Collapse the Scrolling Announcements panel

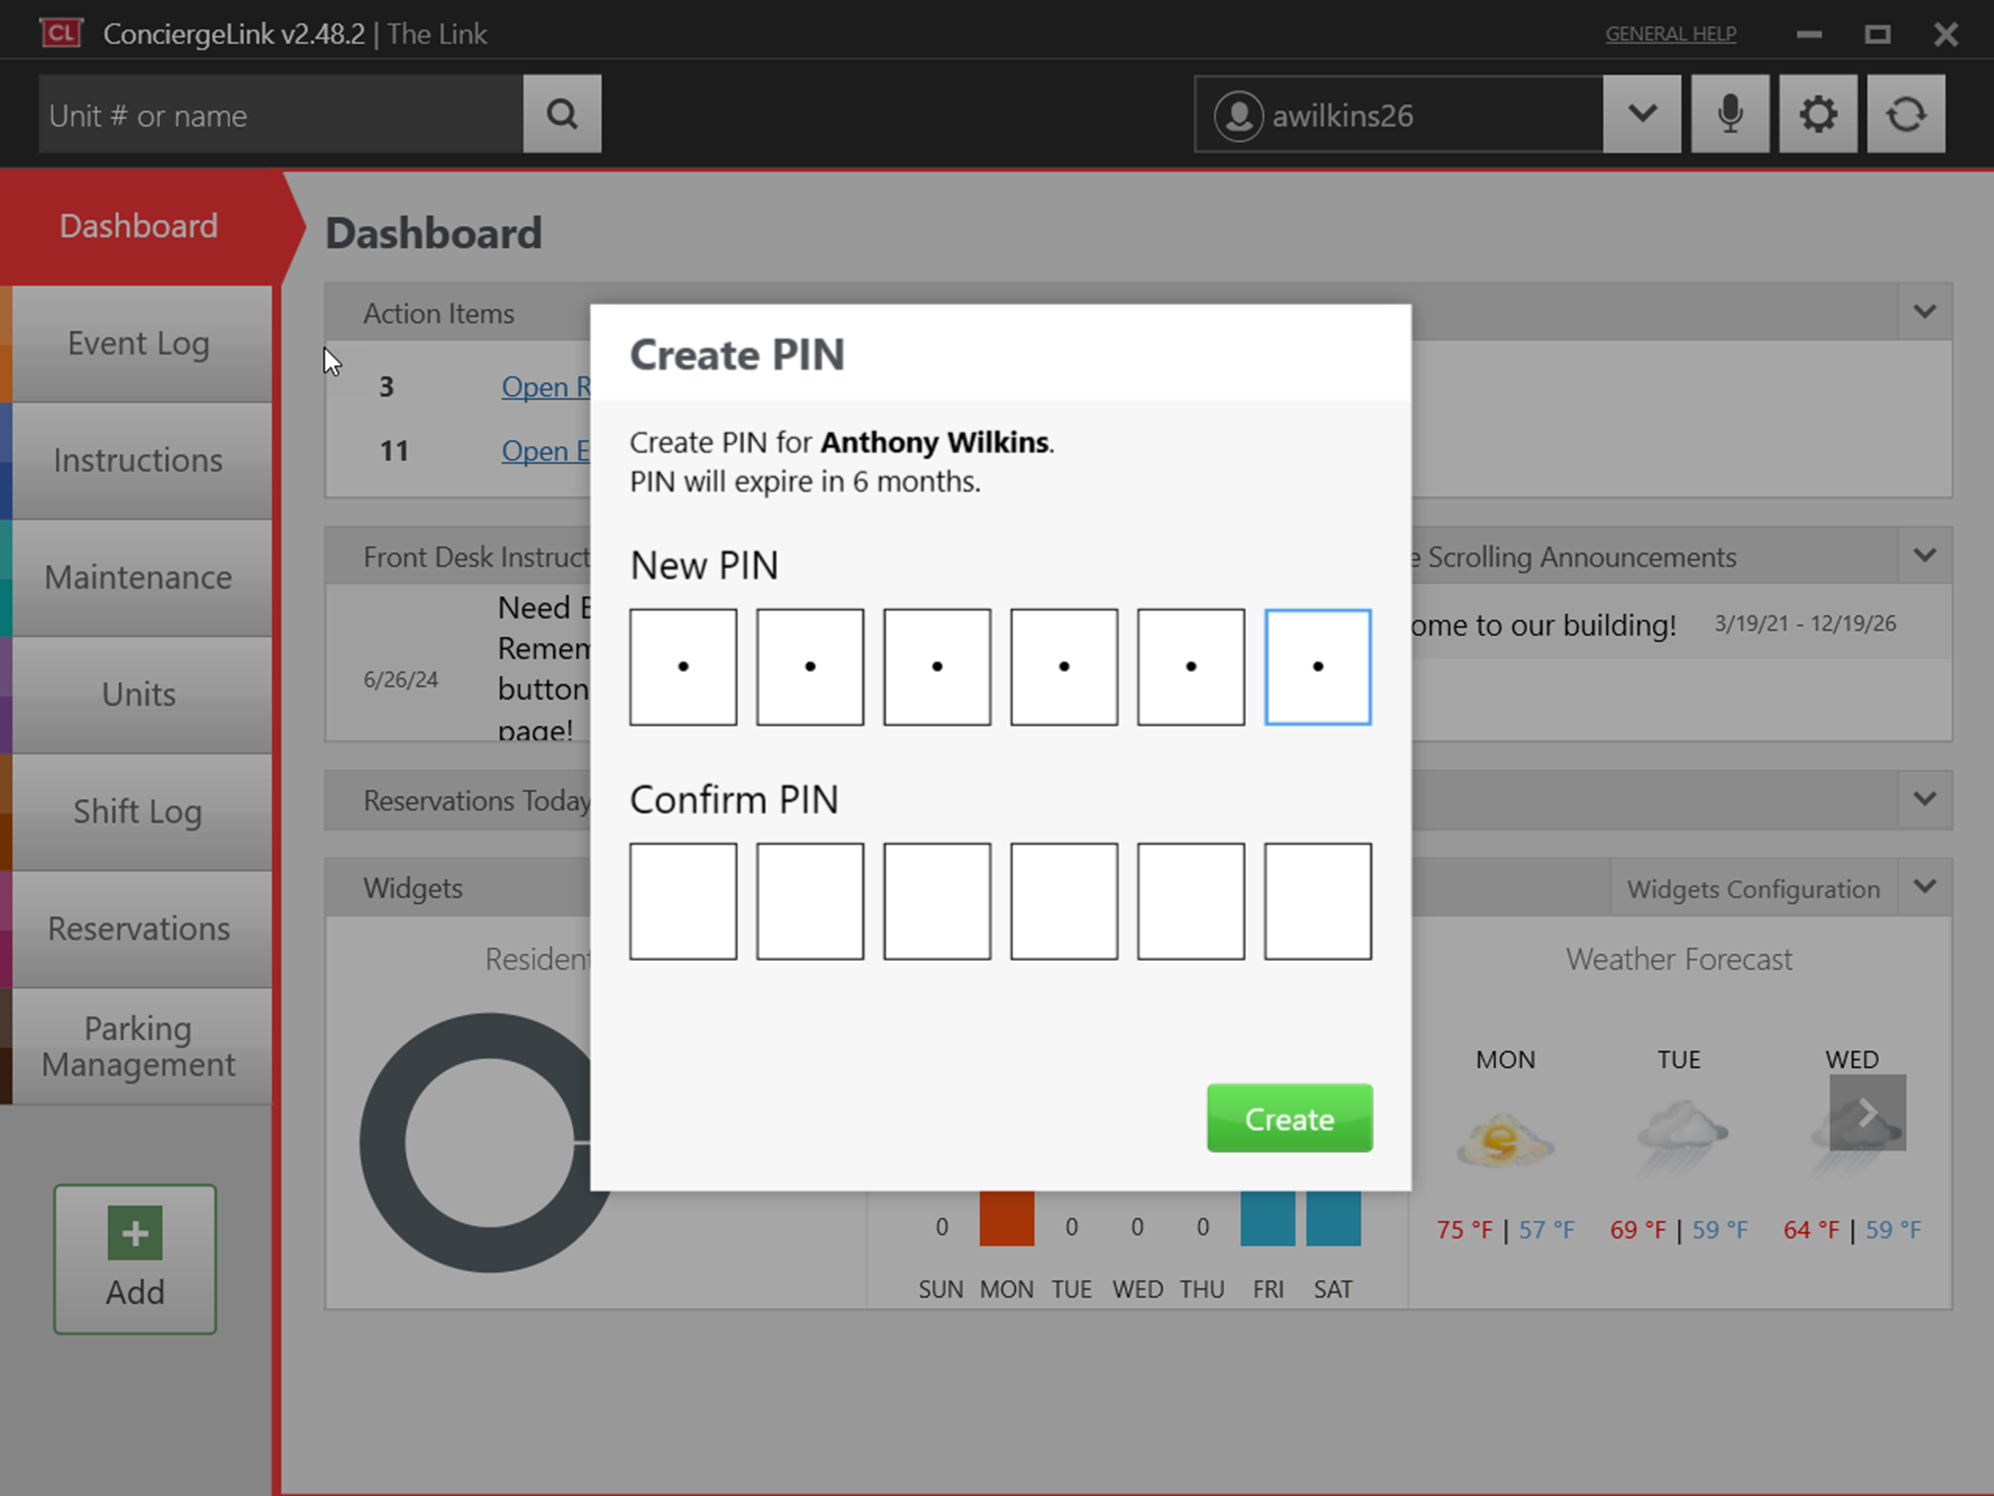[1924, 556]
